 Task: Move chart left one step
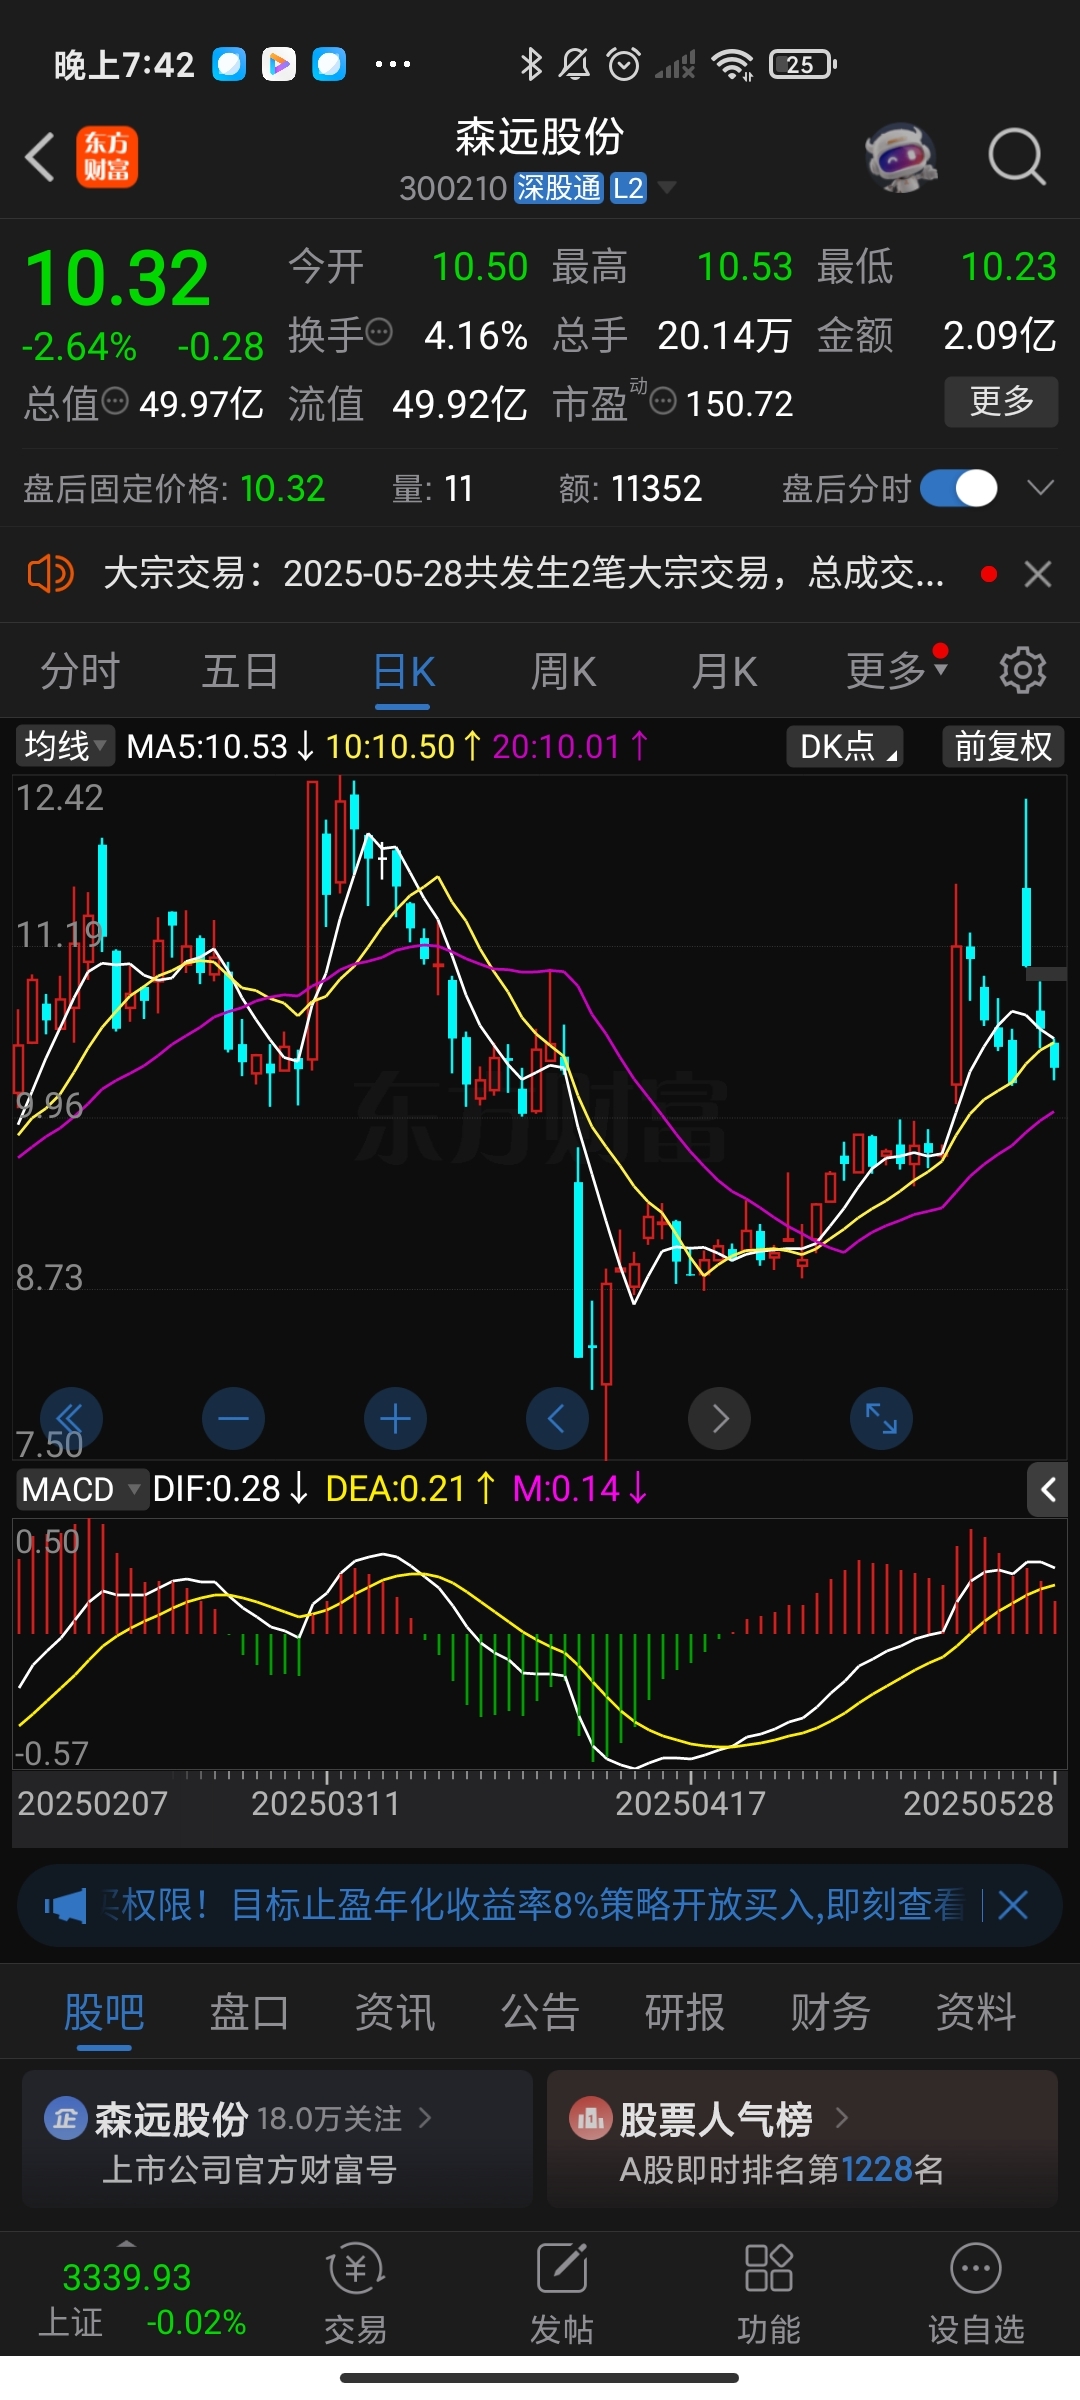pyautogui.click(x=557, y=1418)
